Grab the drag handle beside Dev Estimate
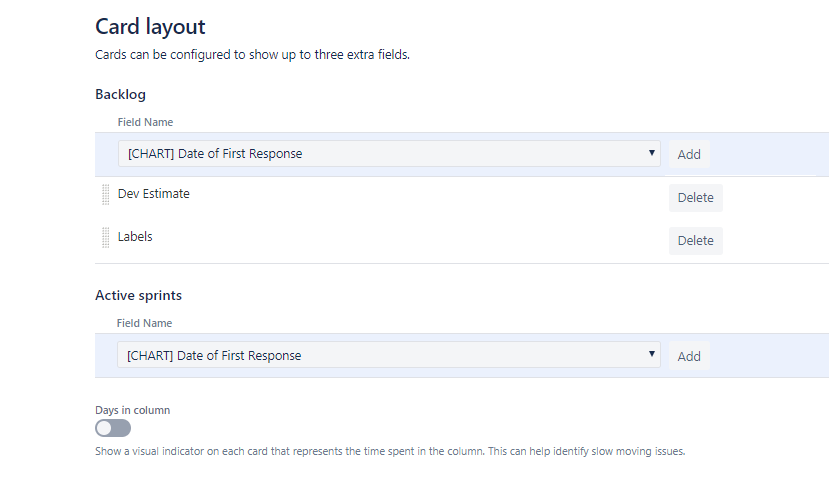 click(x=106, y=195)
